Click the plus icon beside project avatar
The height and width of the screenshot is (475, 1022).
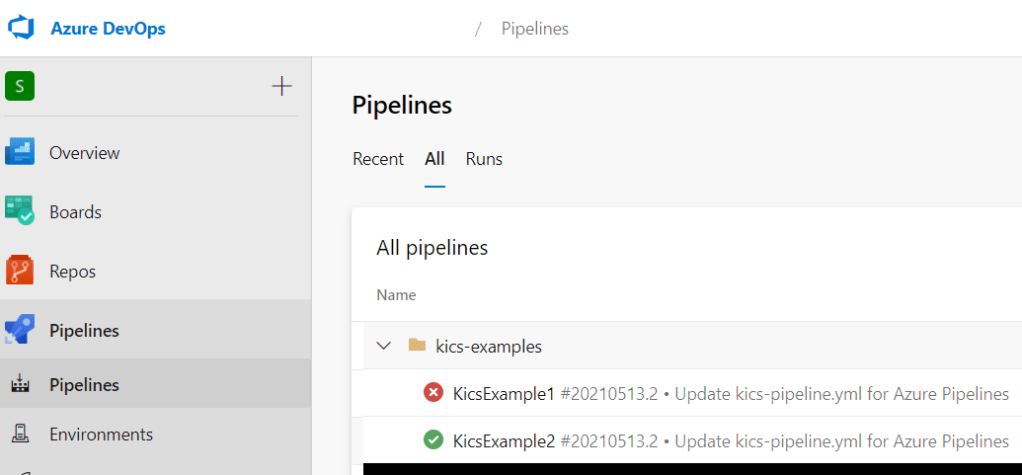click(282, 87)
